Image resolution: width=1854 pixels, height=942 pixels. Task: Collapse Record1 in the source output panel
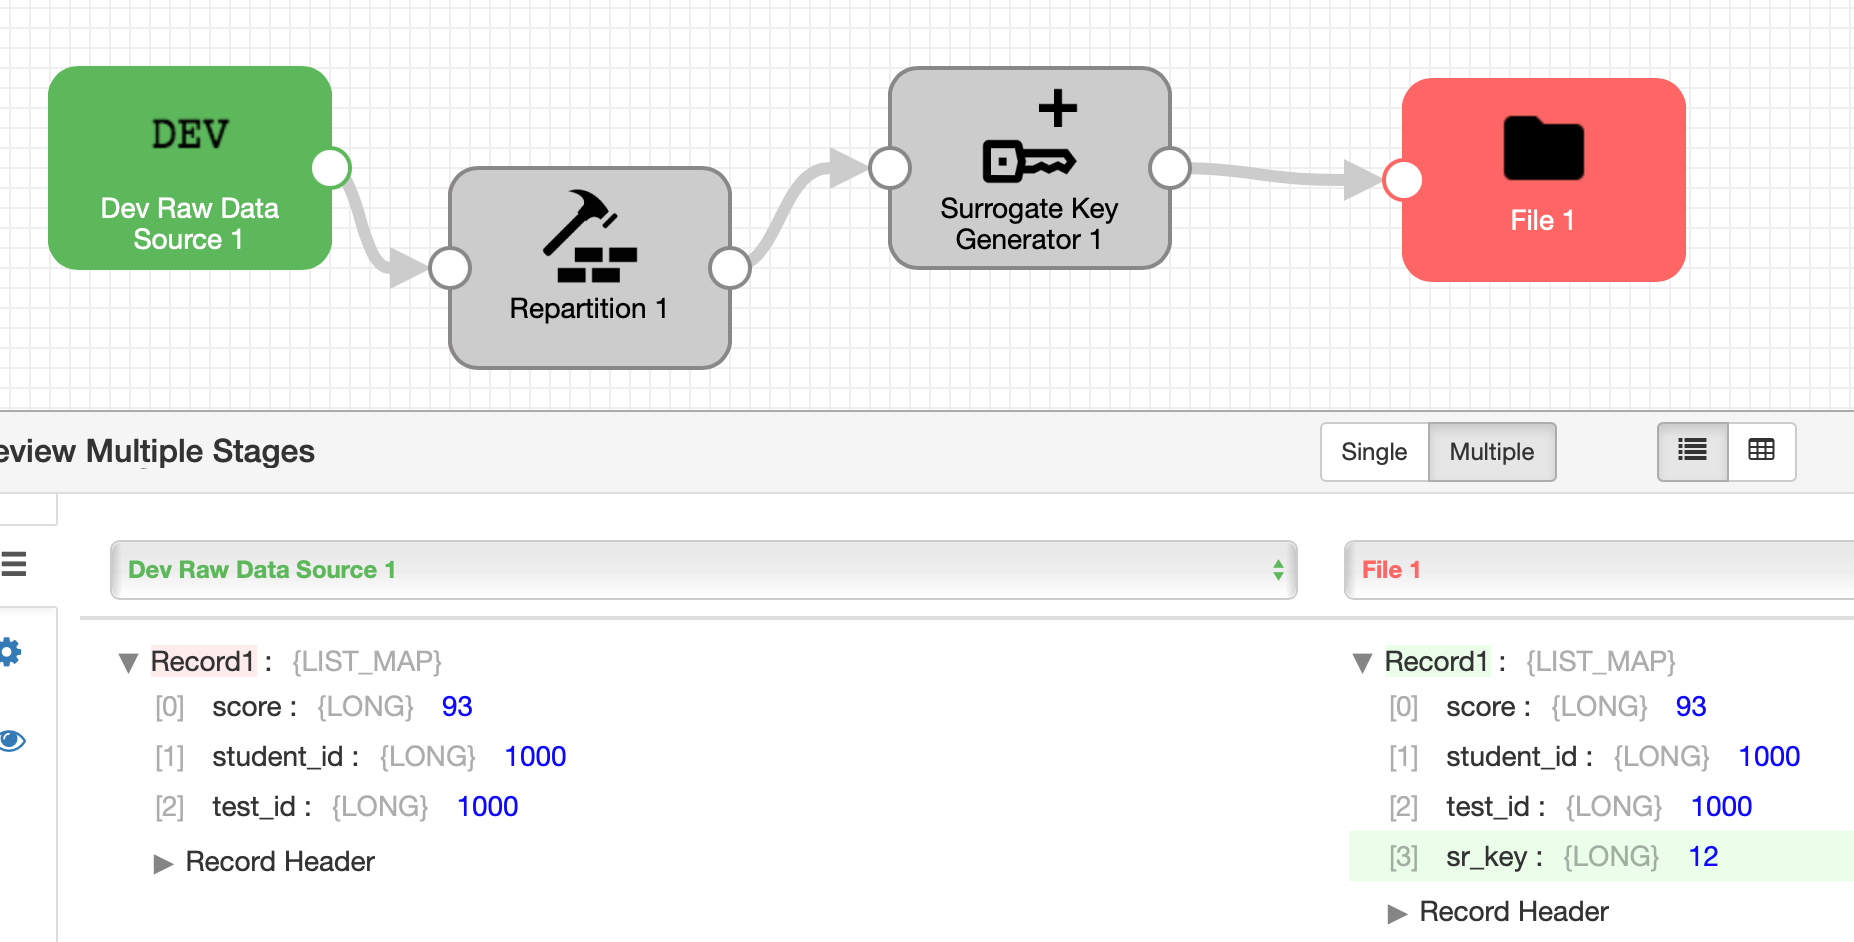[x=128, y=661]
